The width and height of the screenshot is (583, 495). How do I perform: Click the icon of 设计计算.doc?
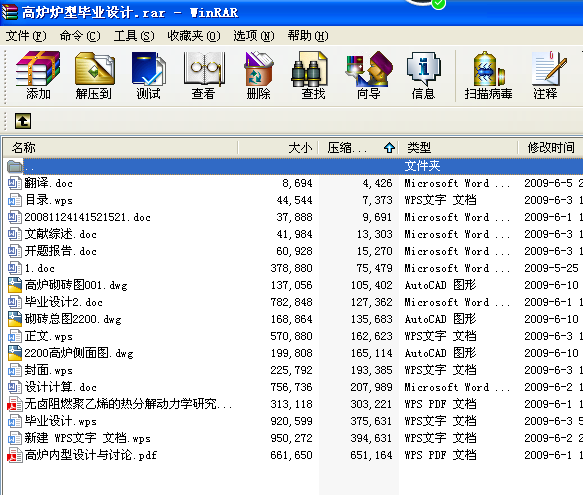pos(15,387)
